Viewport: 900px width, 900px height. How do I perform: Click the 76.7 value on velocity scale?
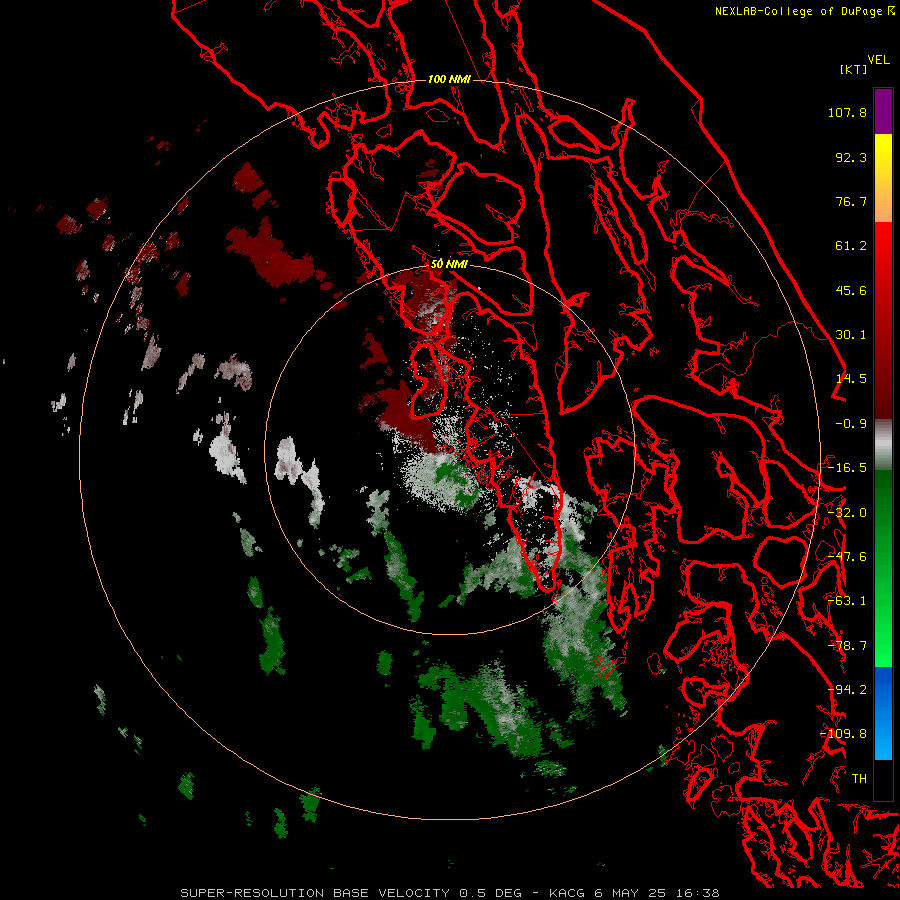tap(851, 201)
